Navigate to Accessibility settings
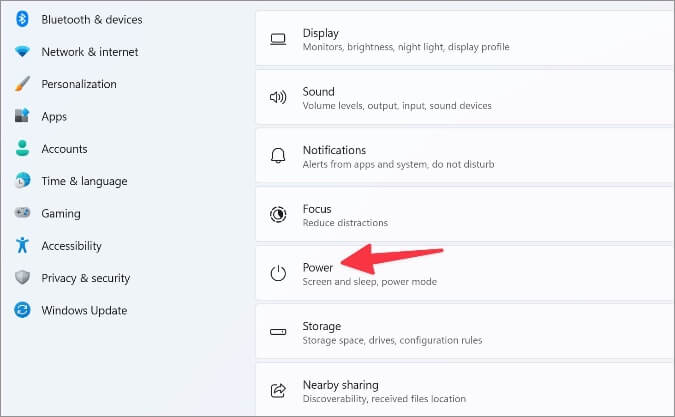The height and width of the screenshot is (417, 675). point(71,246)
